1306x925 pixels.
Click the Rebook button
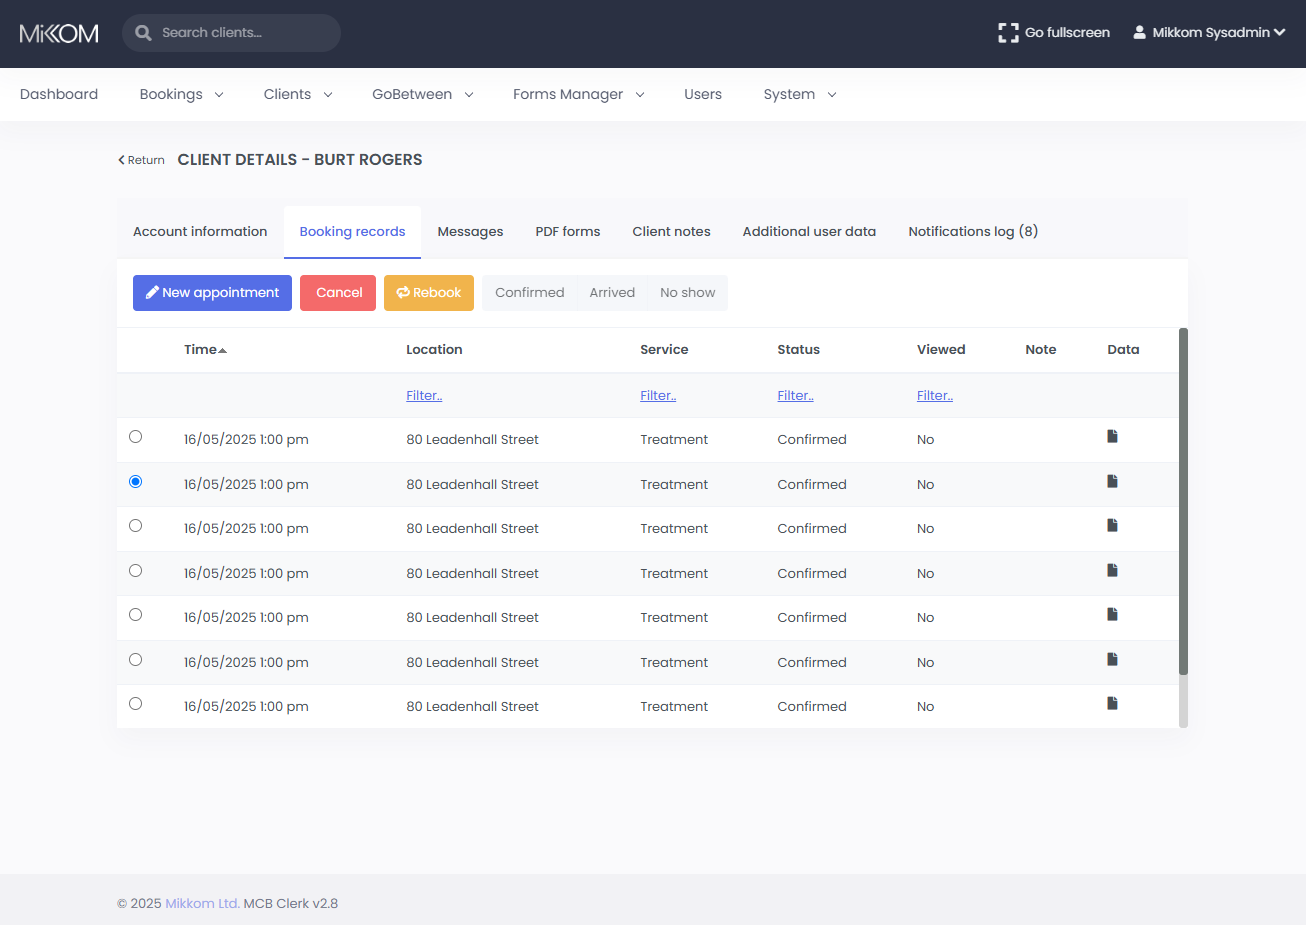tap(428, 293)
